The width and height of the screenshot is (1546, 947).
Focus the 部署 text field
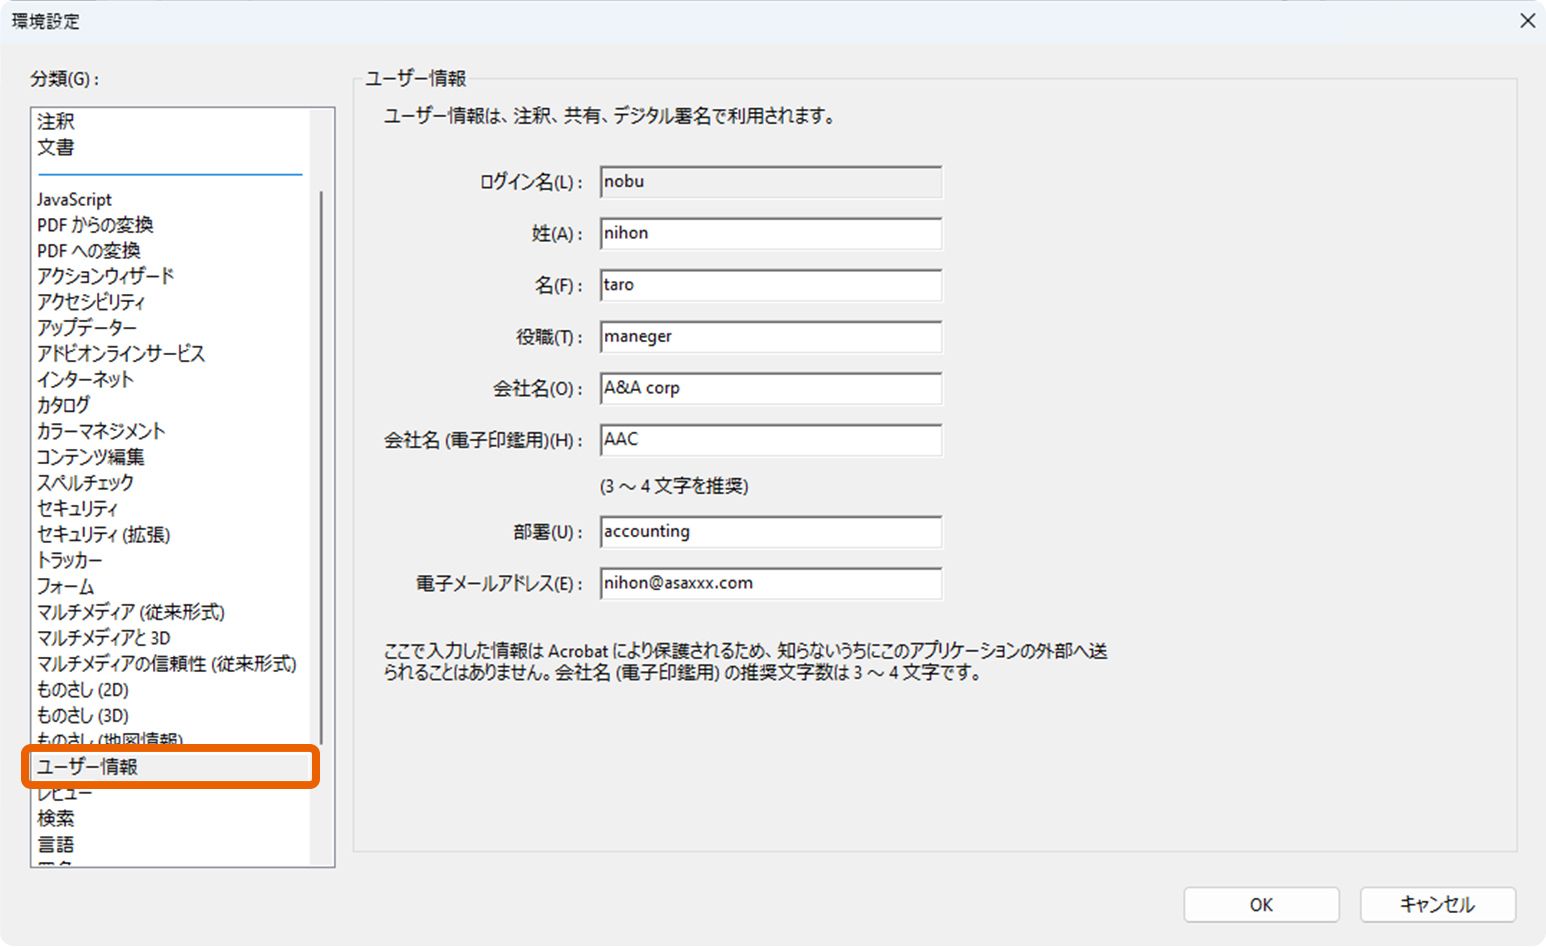tap(770, 532)
